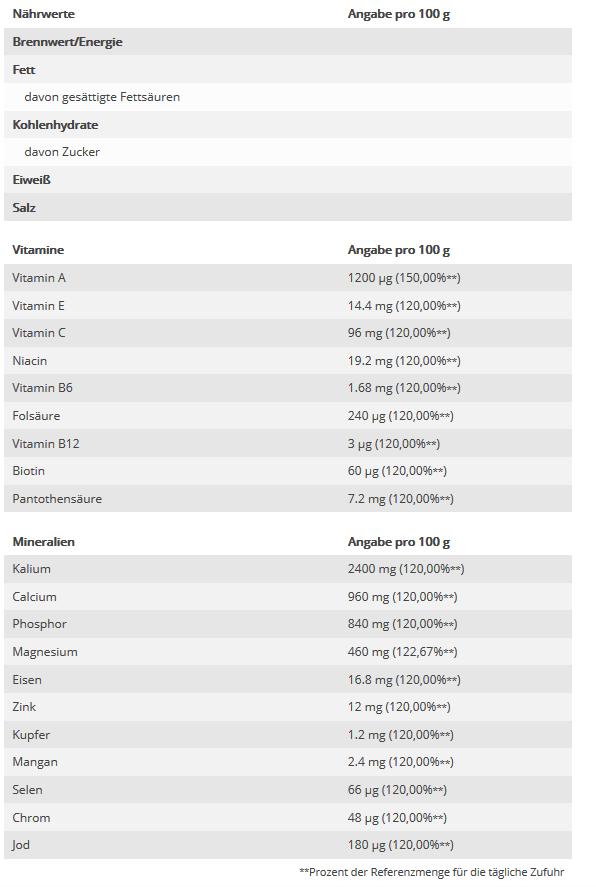Select the davon Zucker row
This screenshot has width=596, height=887.
click(x=288, y=152)
